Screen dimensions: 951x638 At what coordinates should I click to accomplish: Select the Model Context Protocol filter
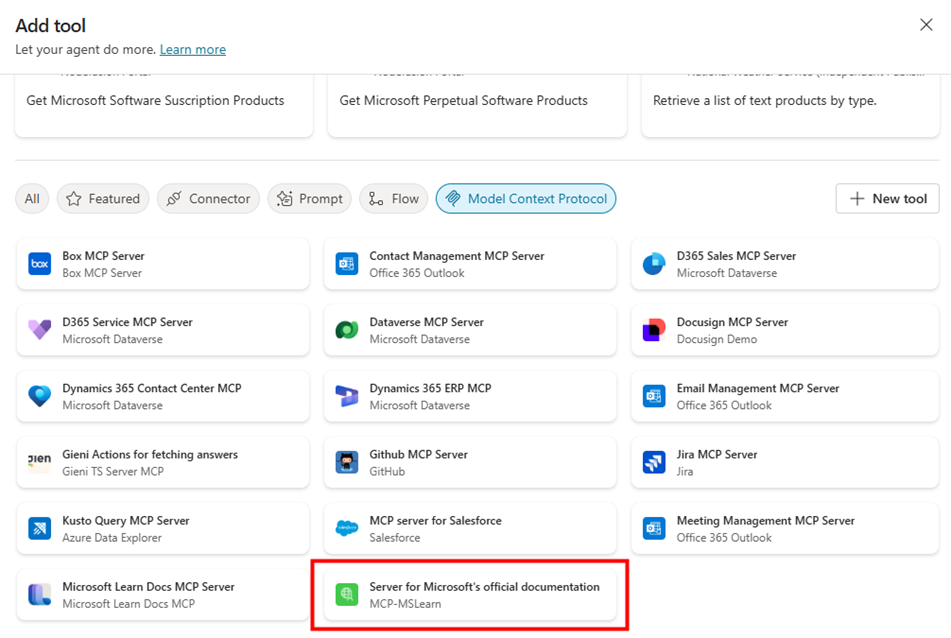click(526, 199)
